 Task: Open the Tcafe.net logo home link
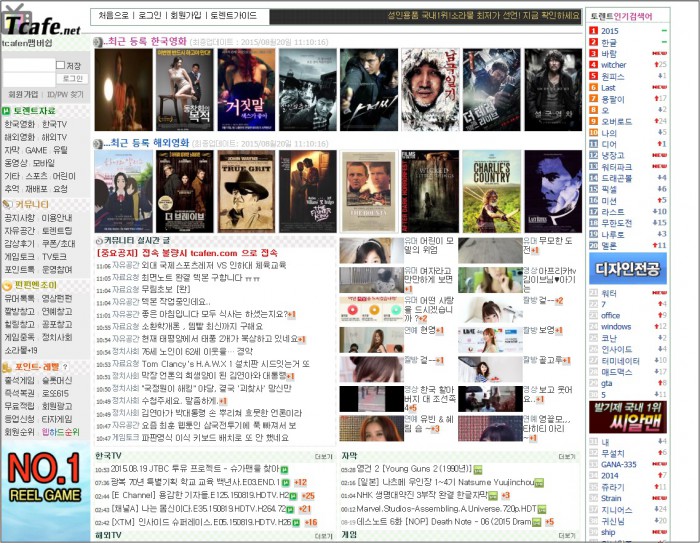[41, 21]
